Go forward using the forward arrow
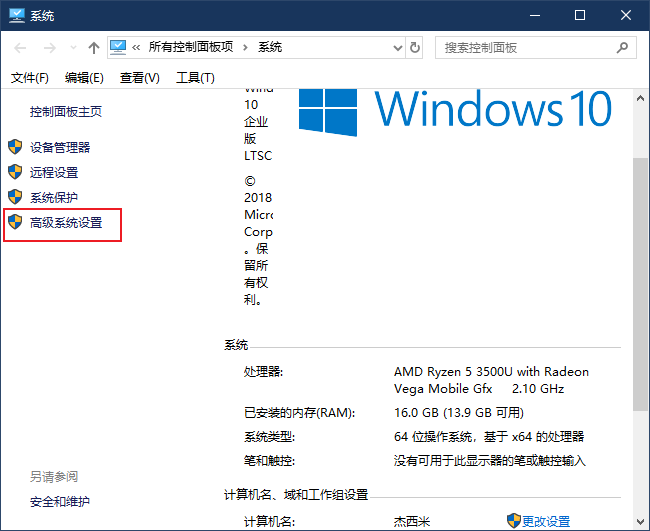Image resolution: width=650 pixels, height=531 pixels. coord(50,48)
